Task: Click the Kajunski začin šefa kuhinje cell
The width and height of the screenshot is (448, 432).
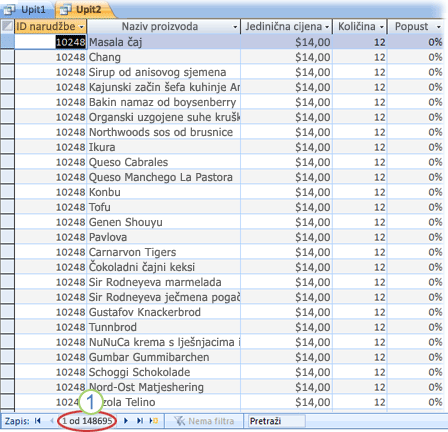Action: pos(164,87)
